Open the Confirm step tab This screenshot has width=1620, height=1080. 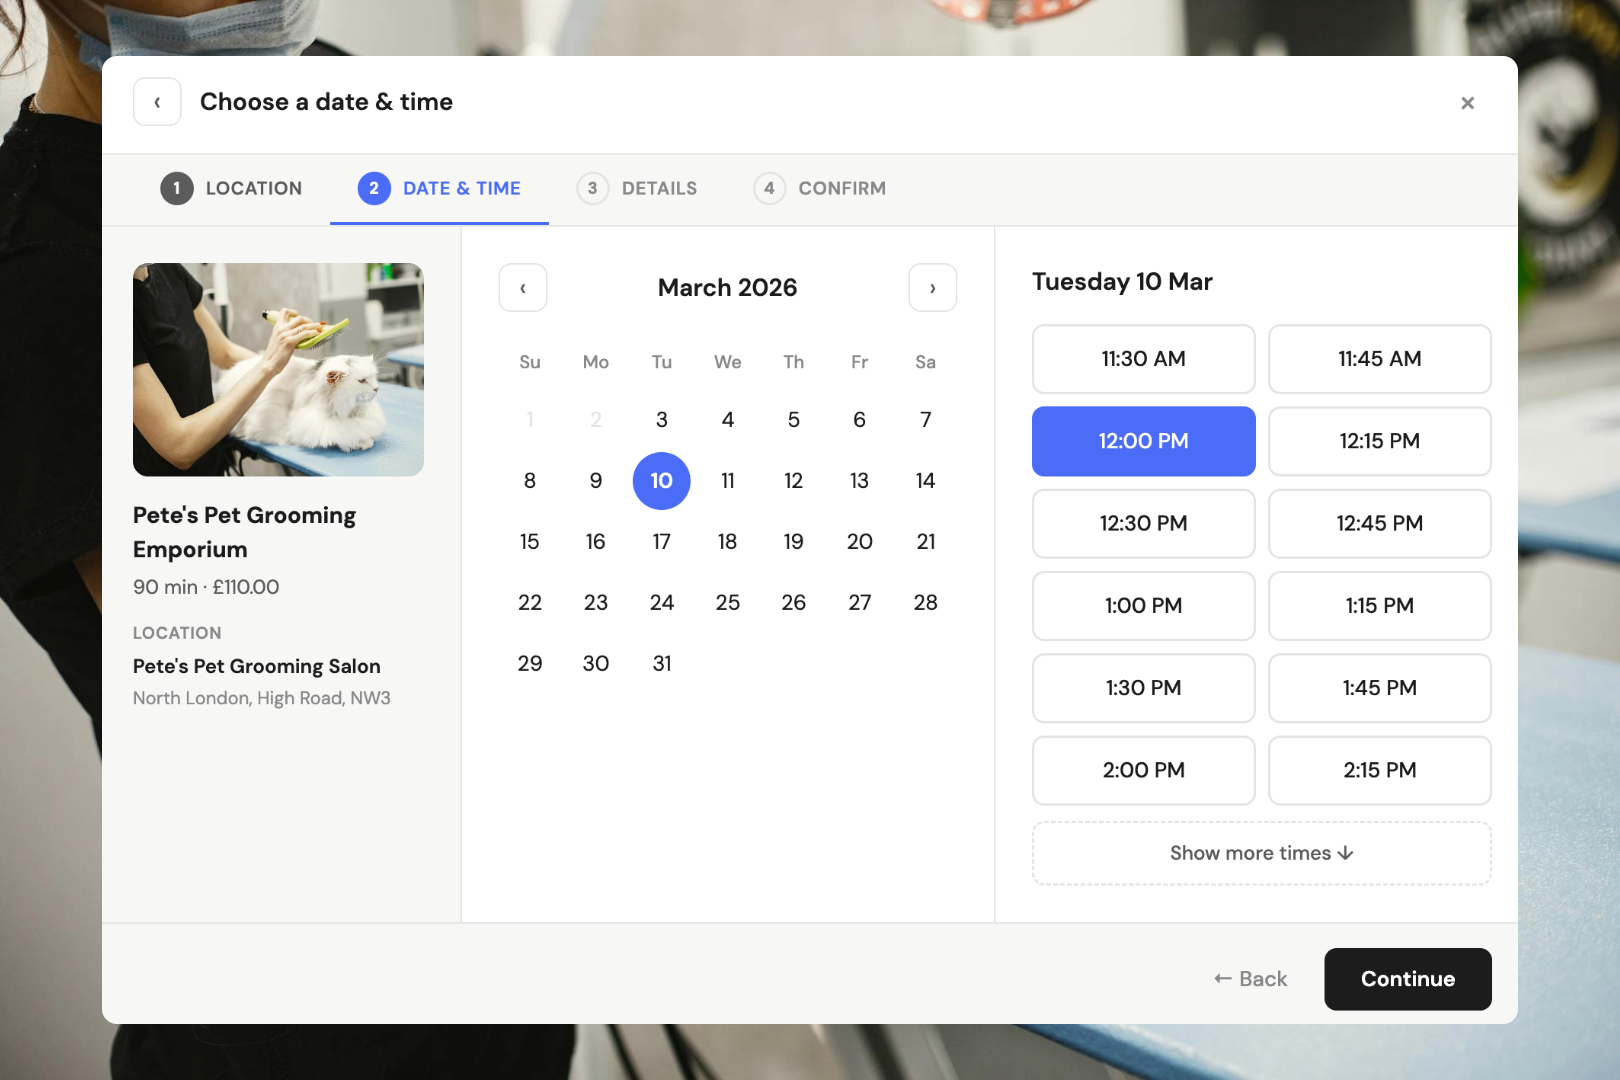pyautogui.click(x=841, y=188)
